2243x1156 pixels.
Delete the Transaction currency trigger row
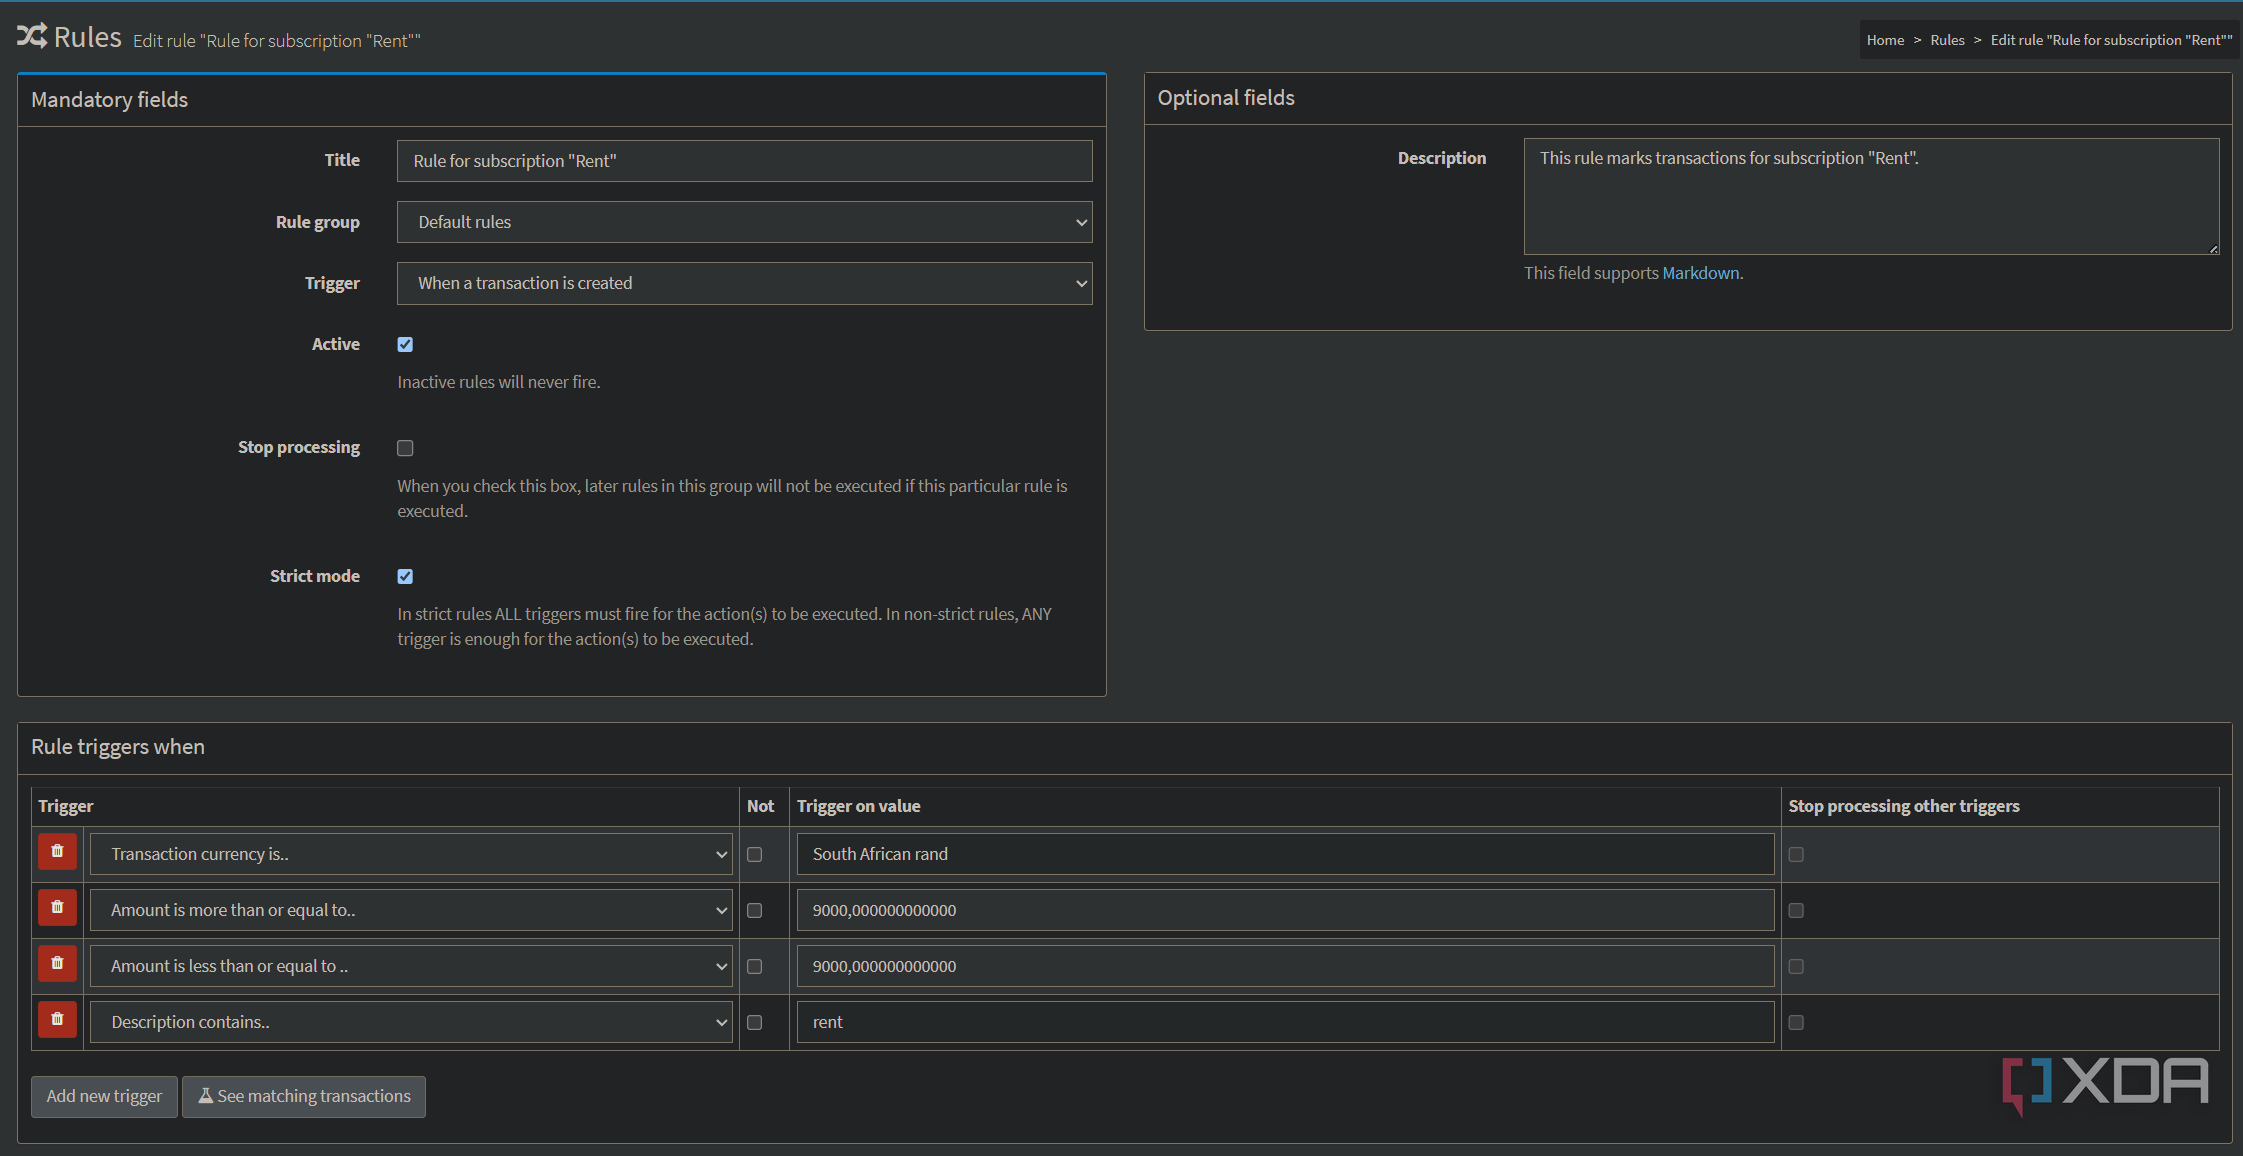tap(57, 853)
